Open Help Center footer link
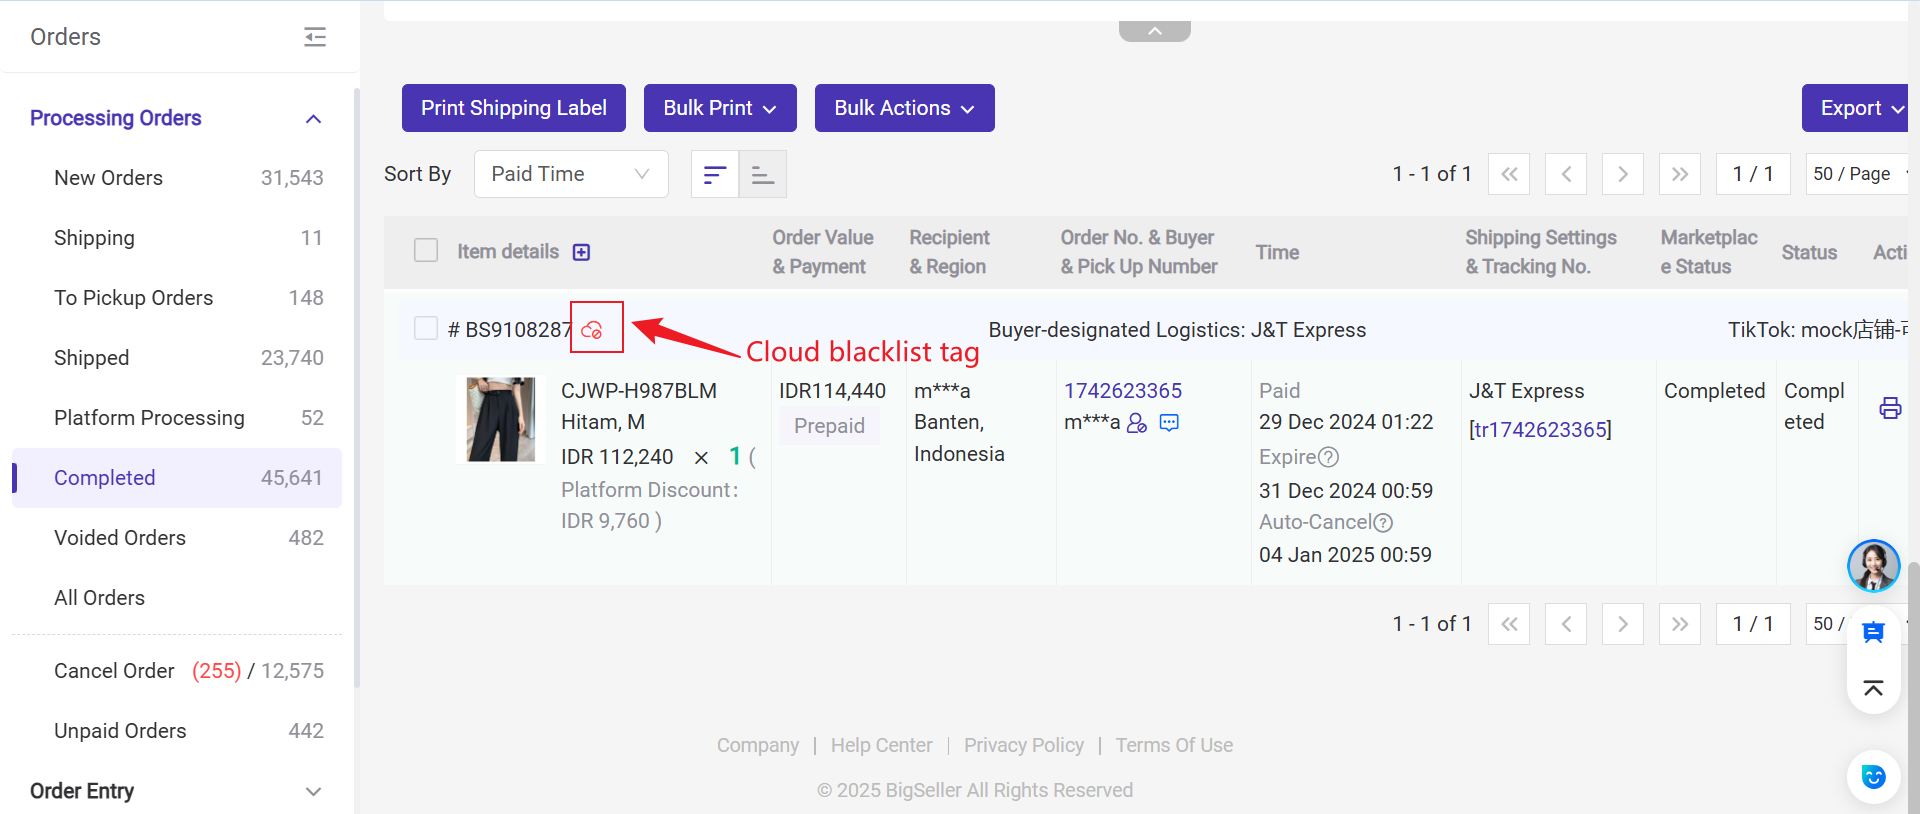The height and width of the screenshot is (814, 1920). pyautogui.click(x=881, y=746)
